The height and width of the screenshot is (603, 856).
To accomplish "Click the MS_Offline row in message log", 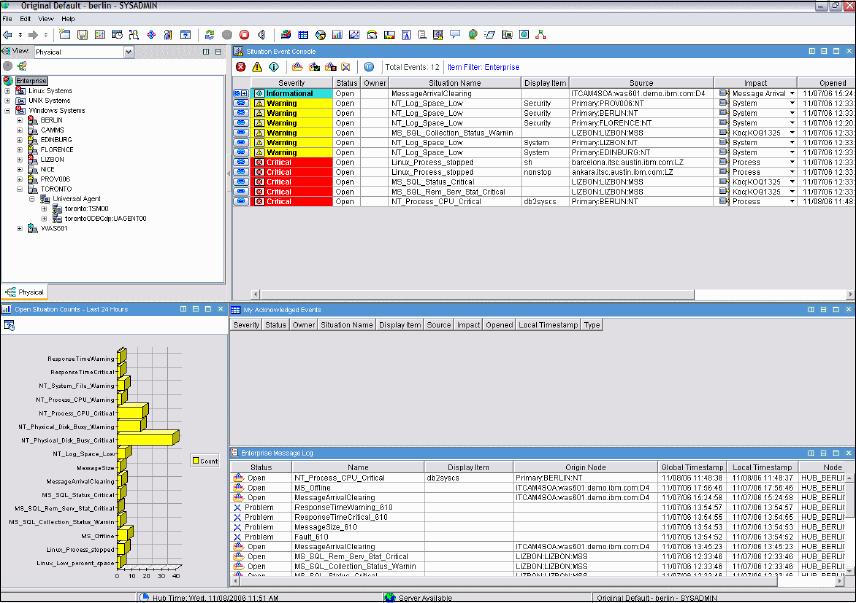I will pyautogui.click(x=538, y=488).
